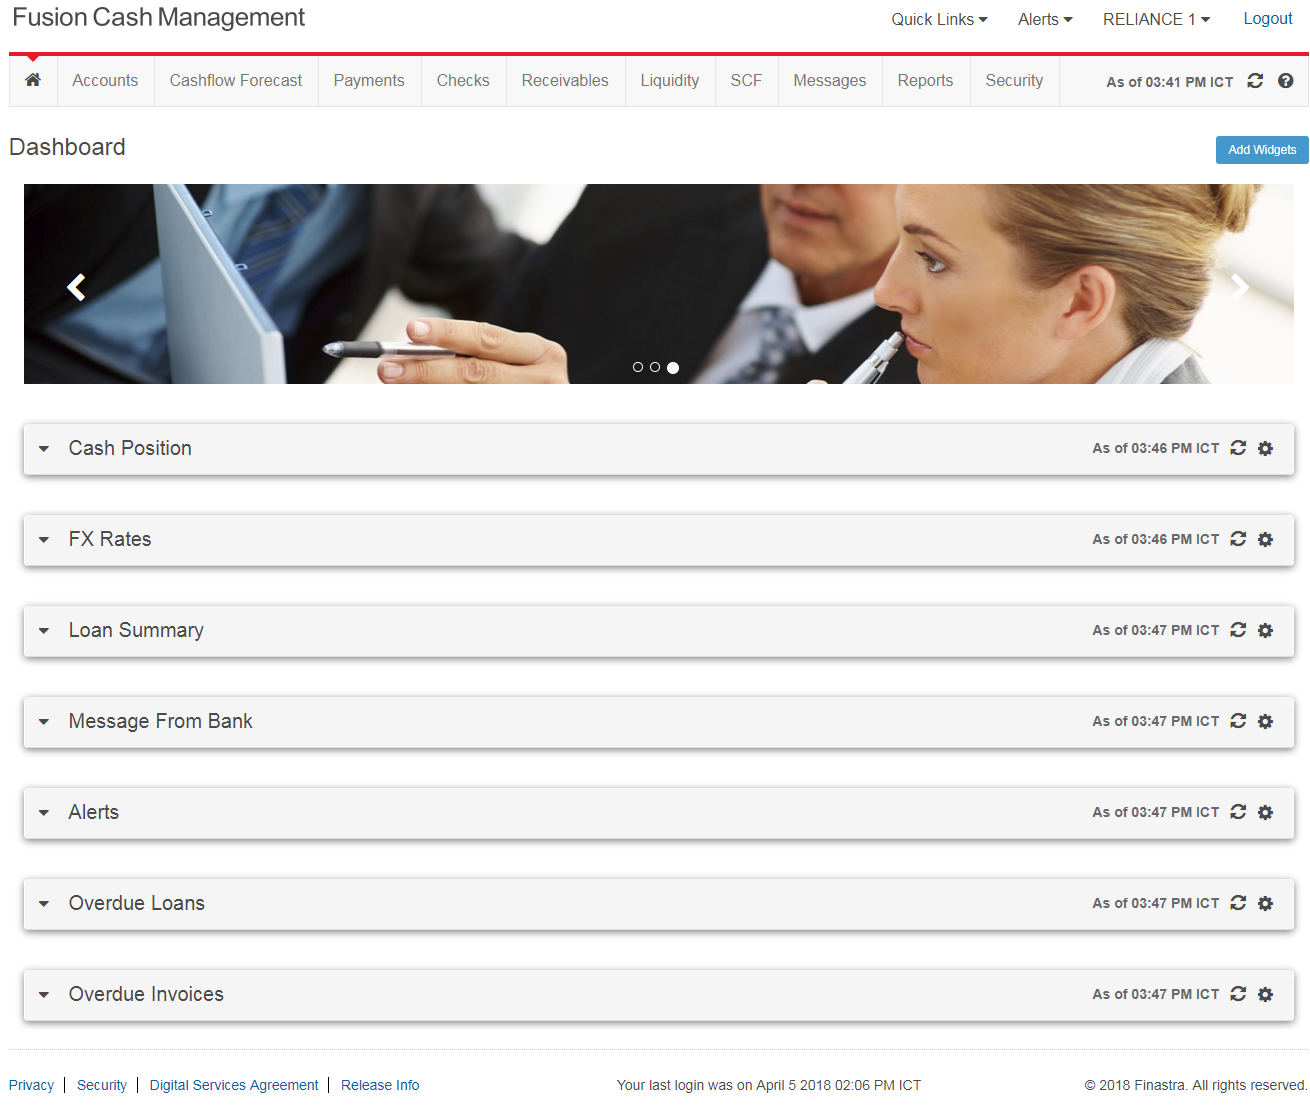Open the Quick Links dropdown
This screenshot has width=1310, height=1110.
(939, 19)
